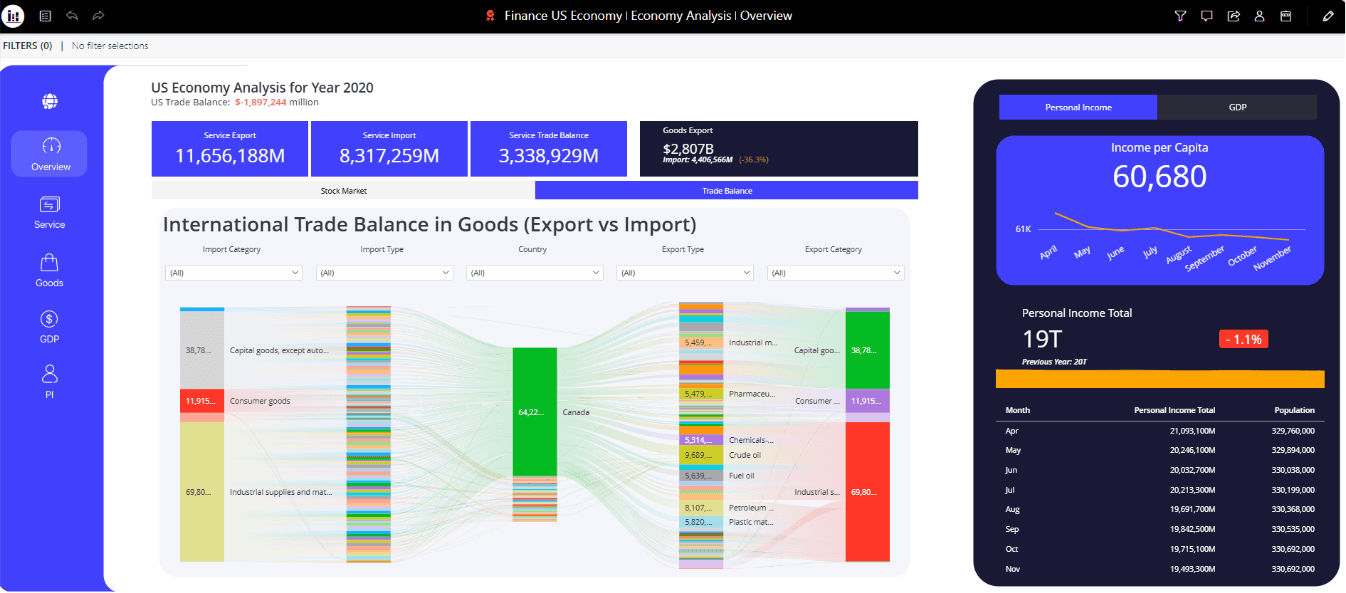The height and width of the screenshot is (593, 1346).
Task: Open the filter funnel icon in the top bar
Action: pyautogui.click(x=1180, y=16)
